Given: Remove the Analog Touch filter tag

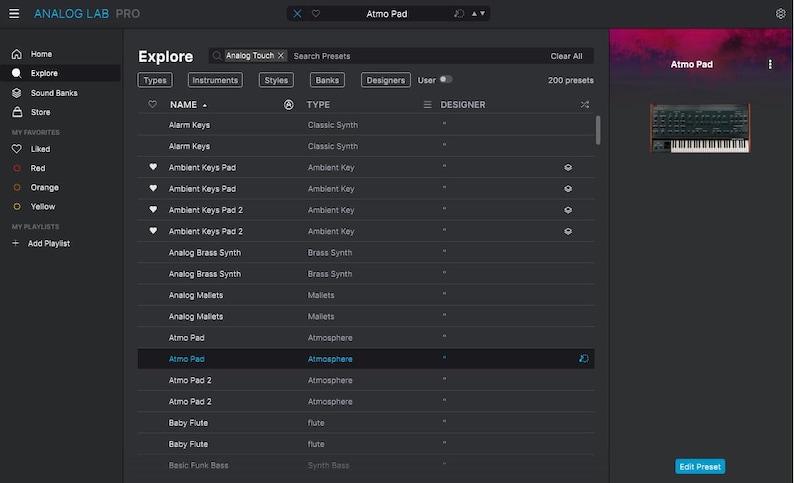Looking at the screenshot, I should click(281, 56).
